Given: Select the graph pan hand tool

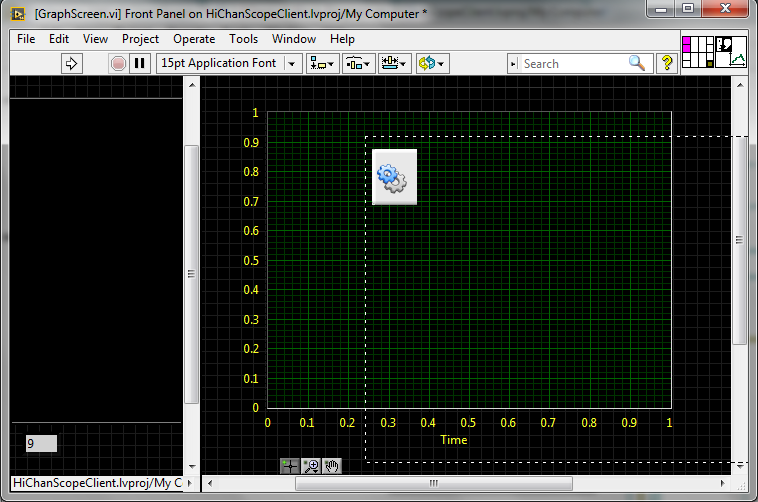Looking at the screenshot, I should [x=332, y=465].
